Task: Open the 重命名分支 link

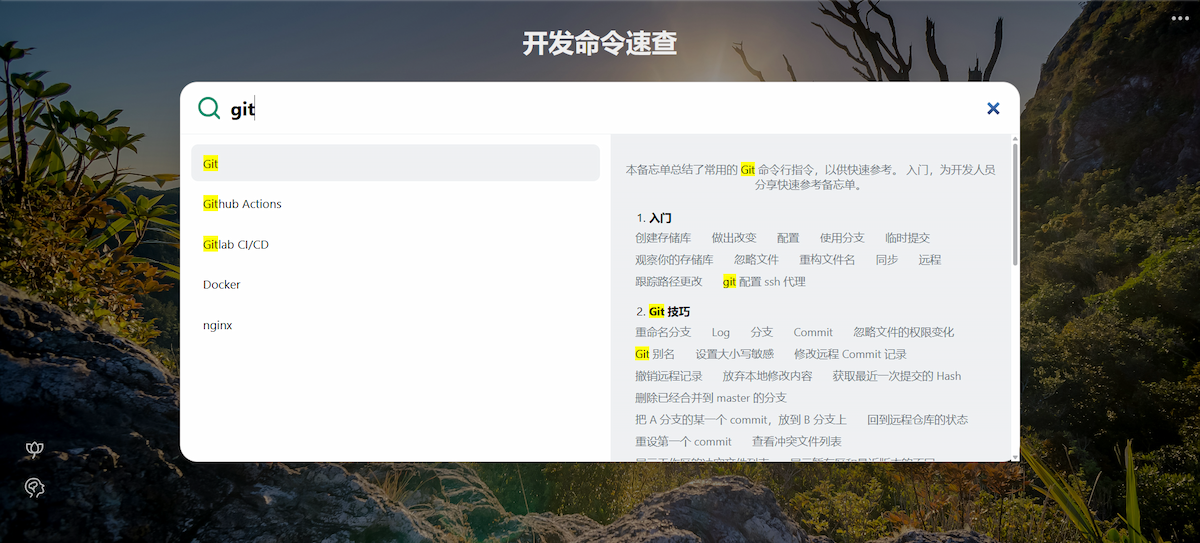Action: pyautogui.click(x=663, y=332)
